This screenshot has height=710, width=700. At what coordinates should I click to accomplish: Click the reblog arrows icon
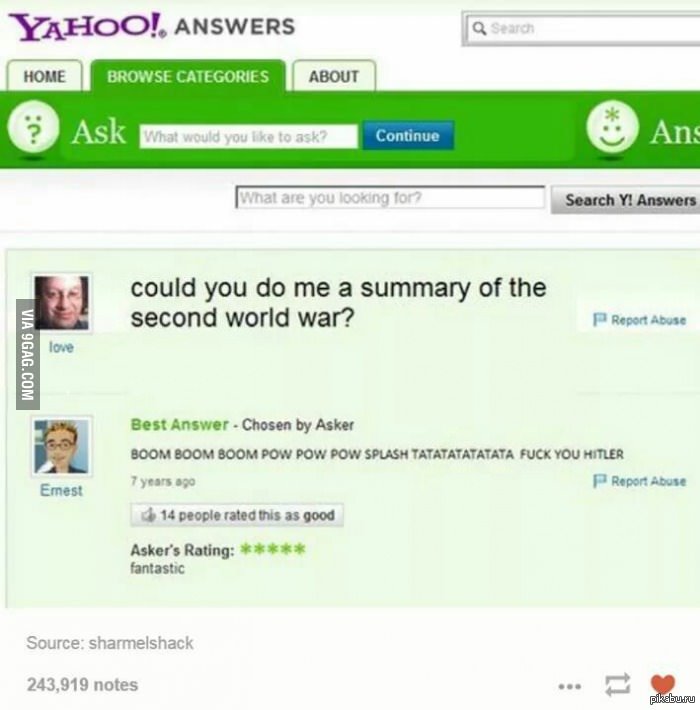pyautogui.click(x=618, y=684)
